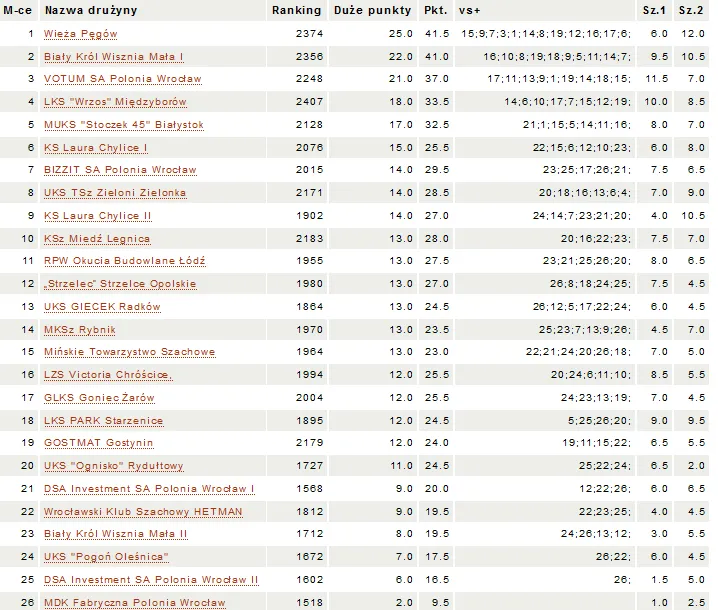Click KS Laura Chylice I link
This screenshot has height=610, width=718.
click(96, 148)
